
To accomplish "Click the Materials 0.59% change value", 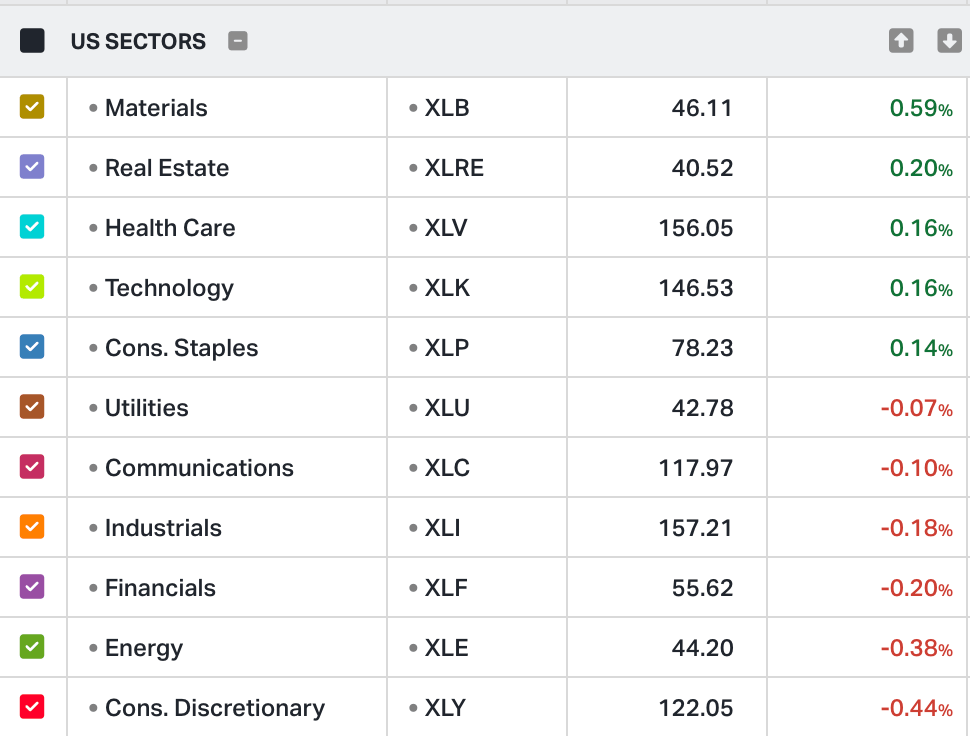I will click(x=920, y=108).
